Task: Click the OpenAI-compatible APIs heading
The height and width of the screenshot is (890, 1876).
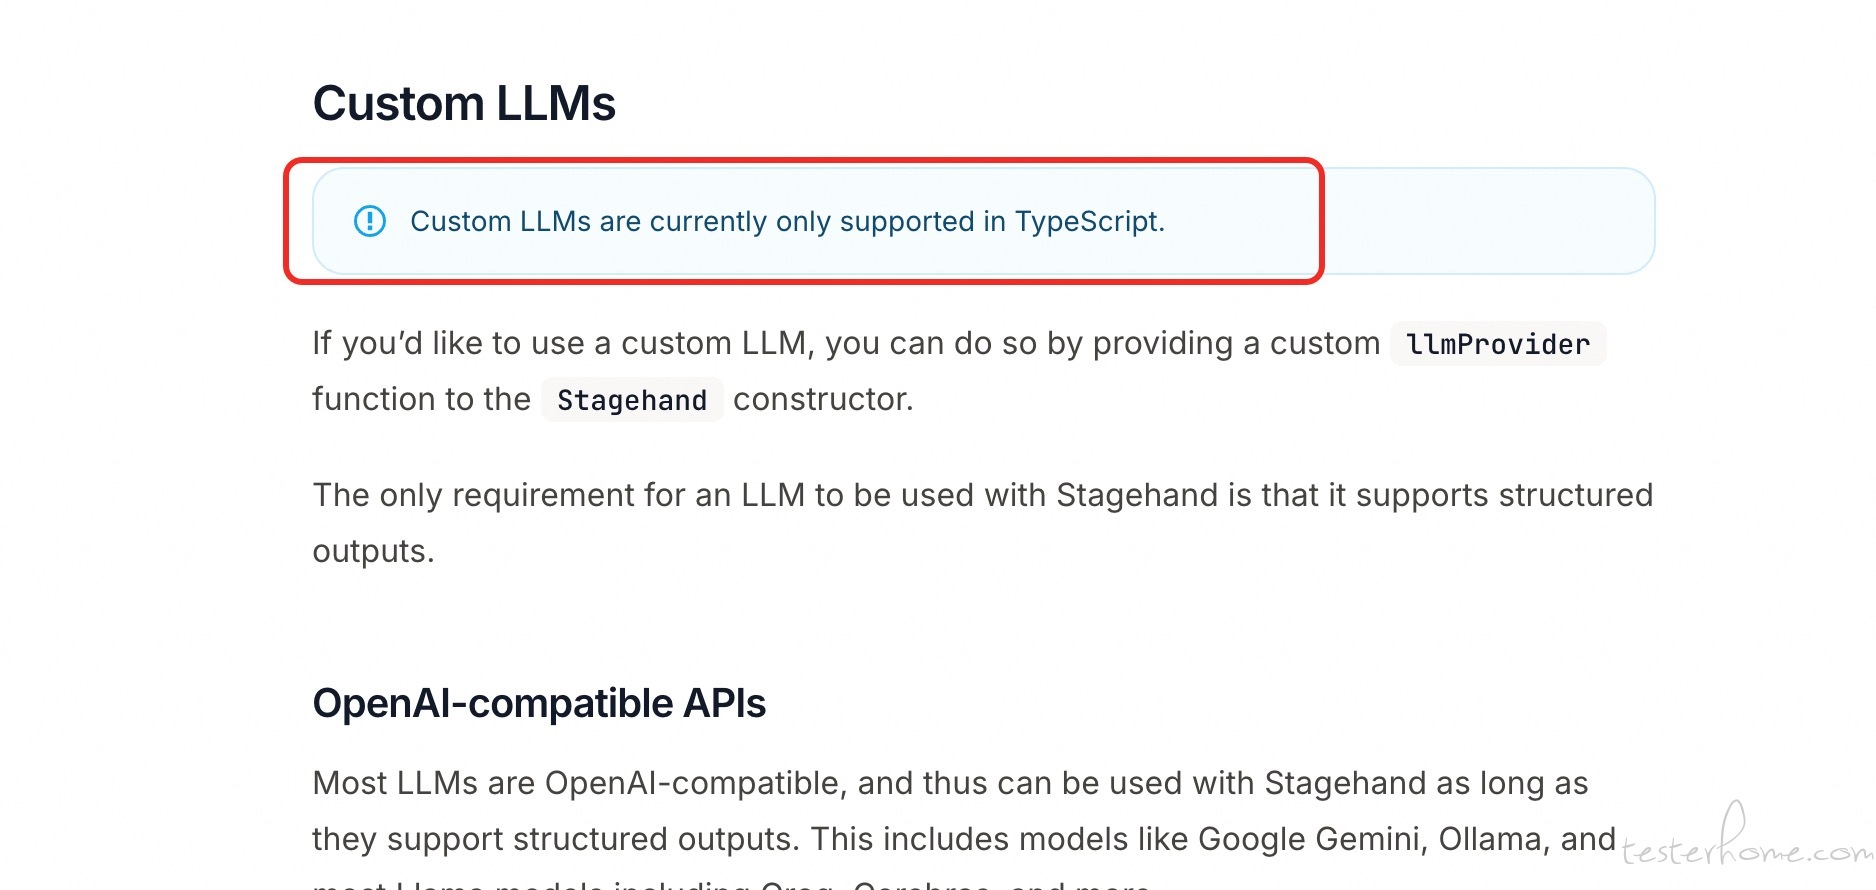Action: click(539, 703)
